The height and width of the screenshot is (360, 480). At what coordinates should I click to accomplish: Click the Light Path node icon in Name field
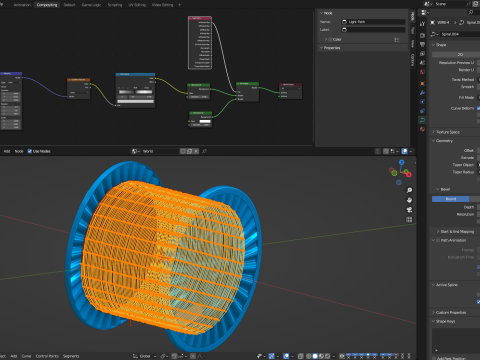click(x=344, y=22)
